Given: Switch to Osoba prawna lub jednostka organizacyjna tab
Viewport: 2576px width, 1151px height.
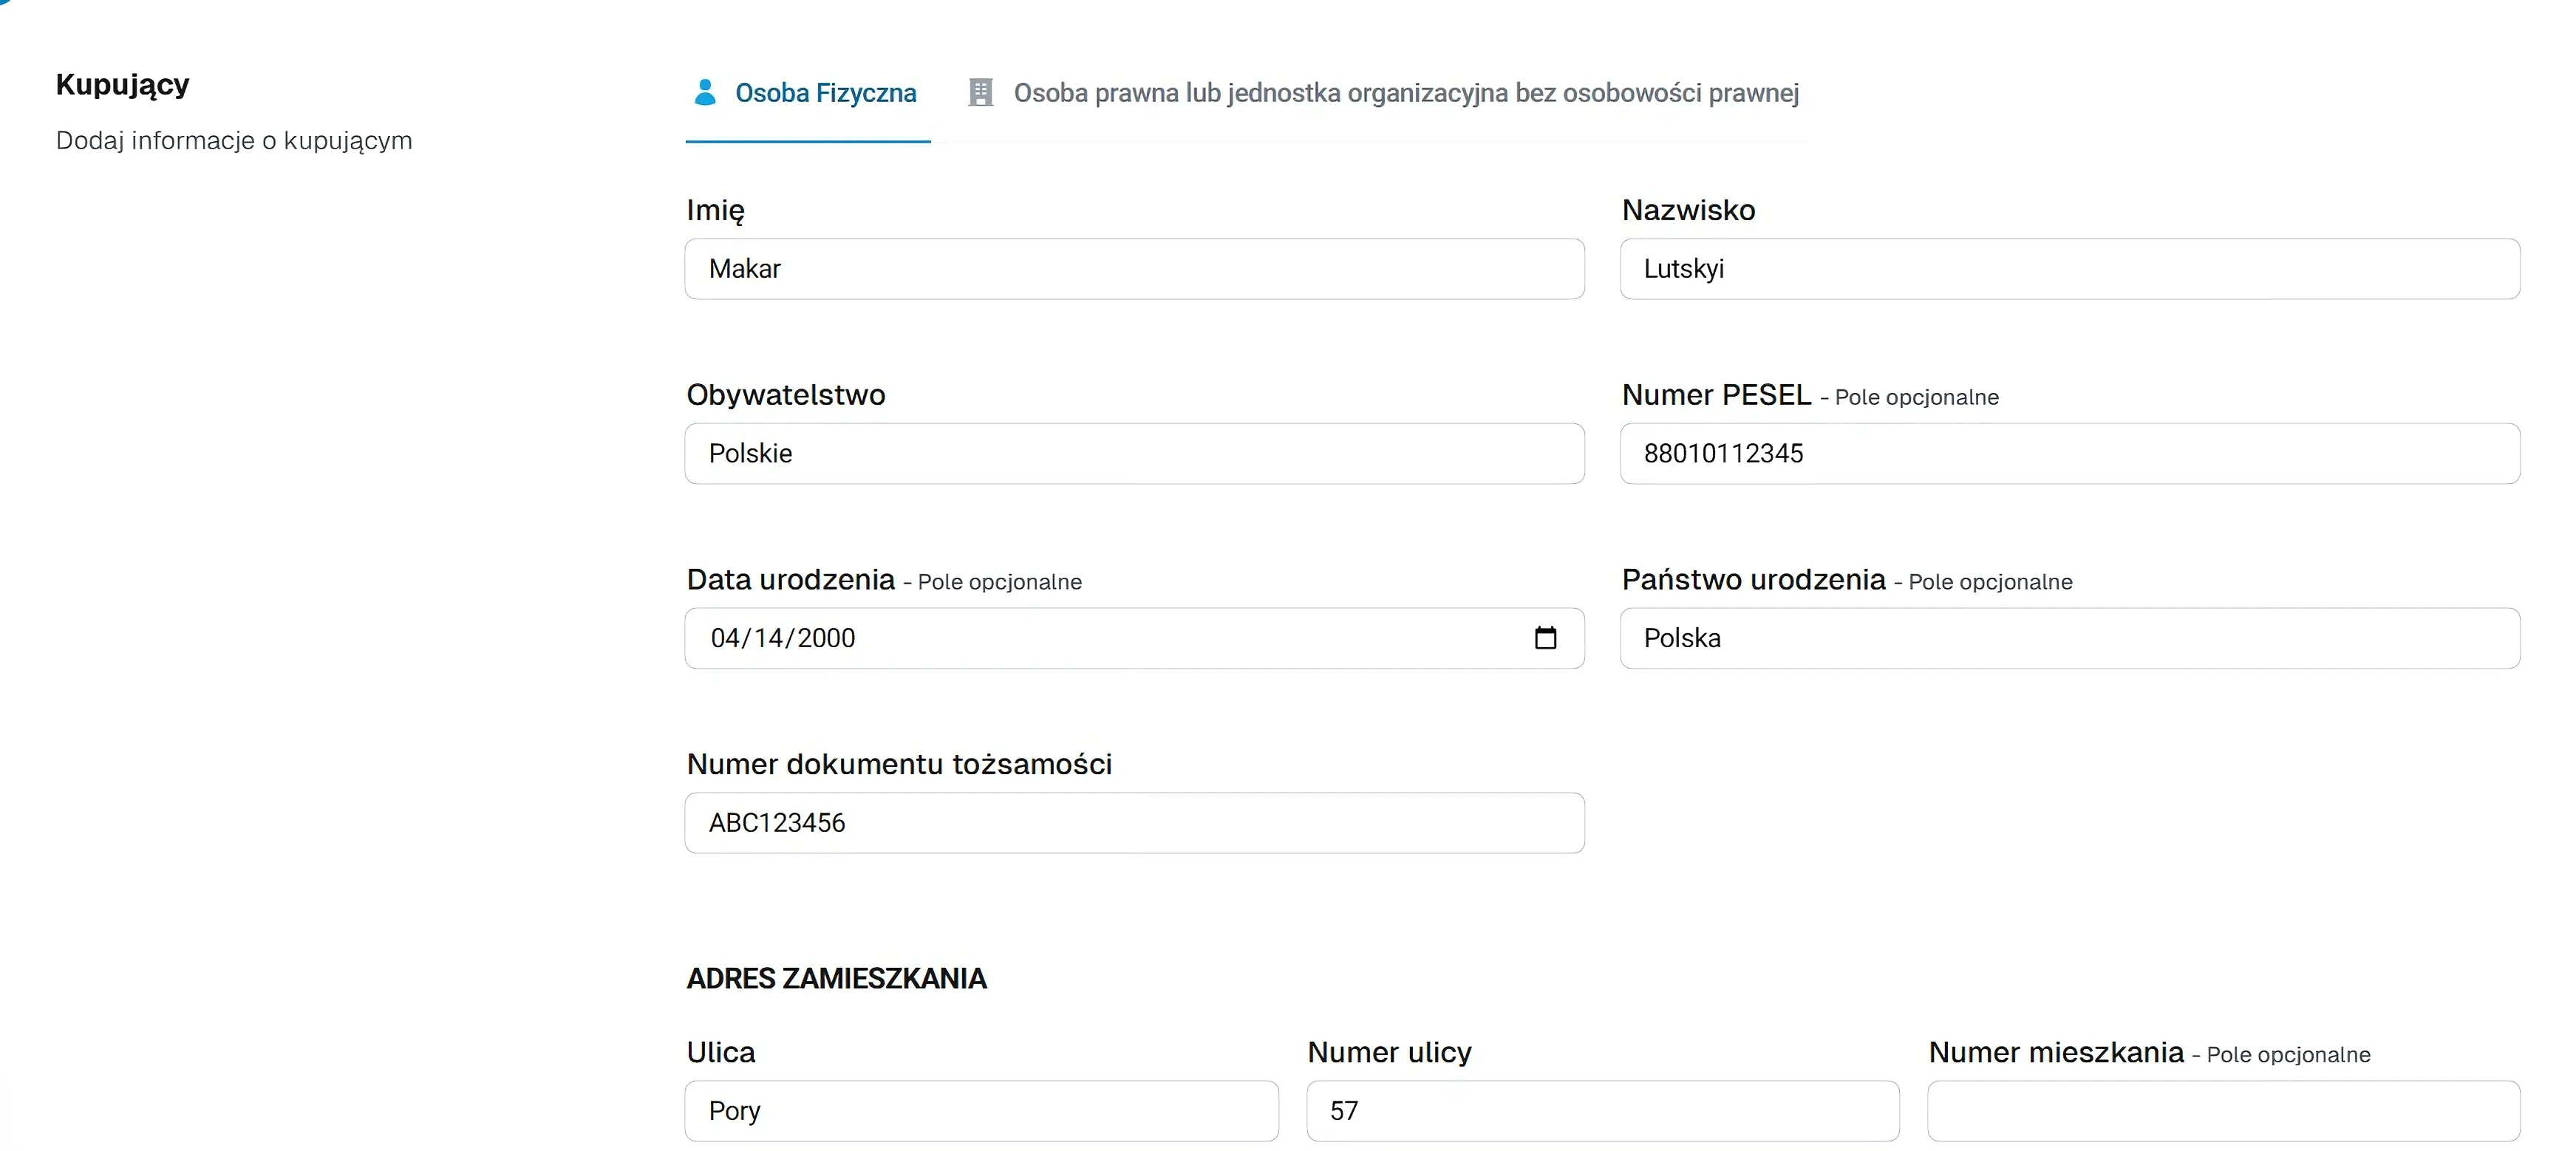Looking at the screenshot, I should [1406, 92].
